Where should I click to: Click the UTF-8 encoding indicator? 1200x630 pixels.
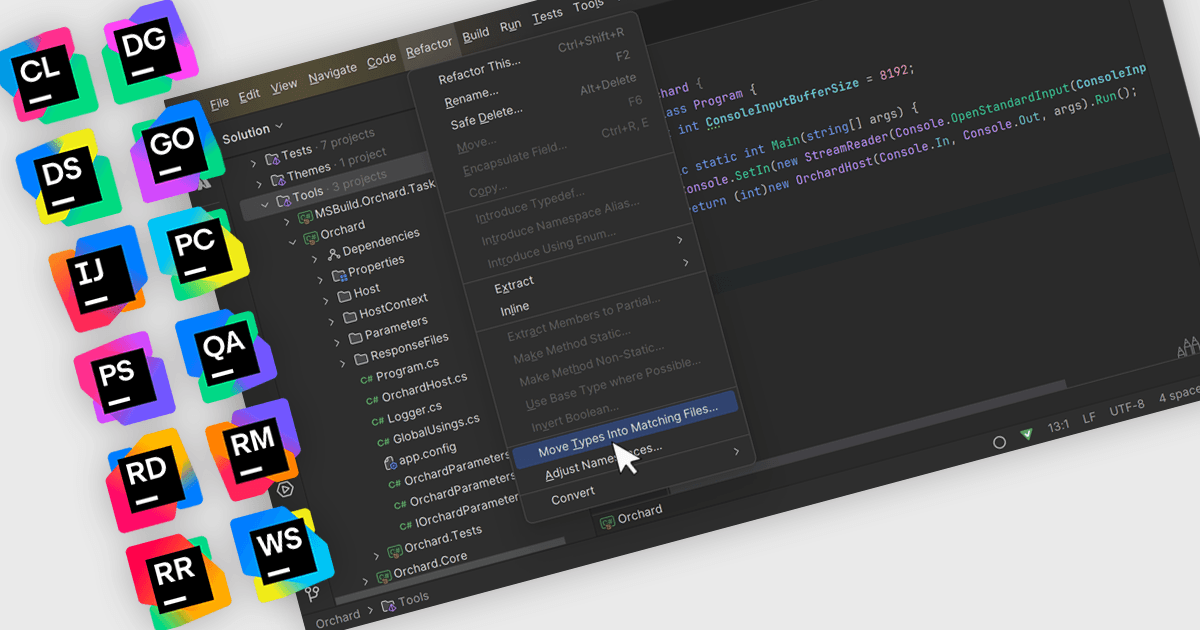coord(1127,407)
